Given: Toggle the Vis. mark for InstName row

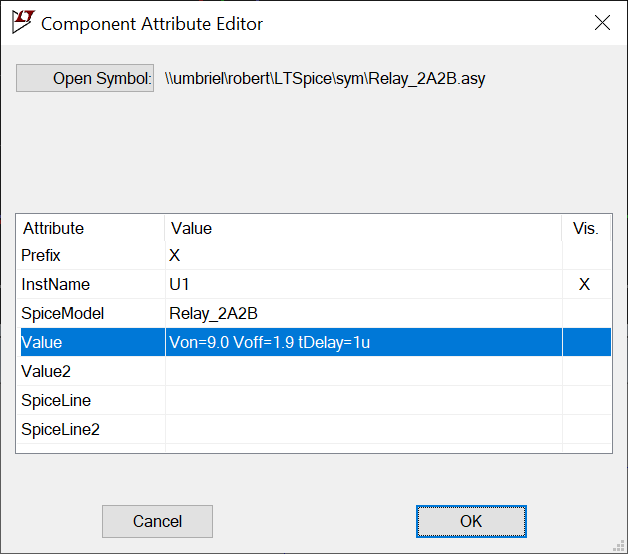Looking at the screenshot, I should (x=585, y=285).
